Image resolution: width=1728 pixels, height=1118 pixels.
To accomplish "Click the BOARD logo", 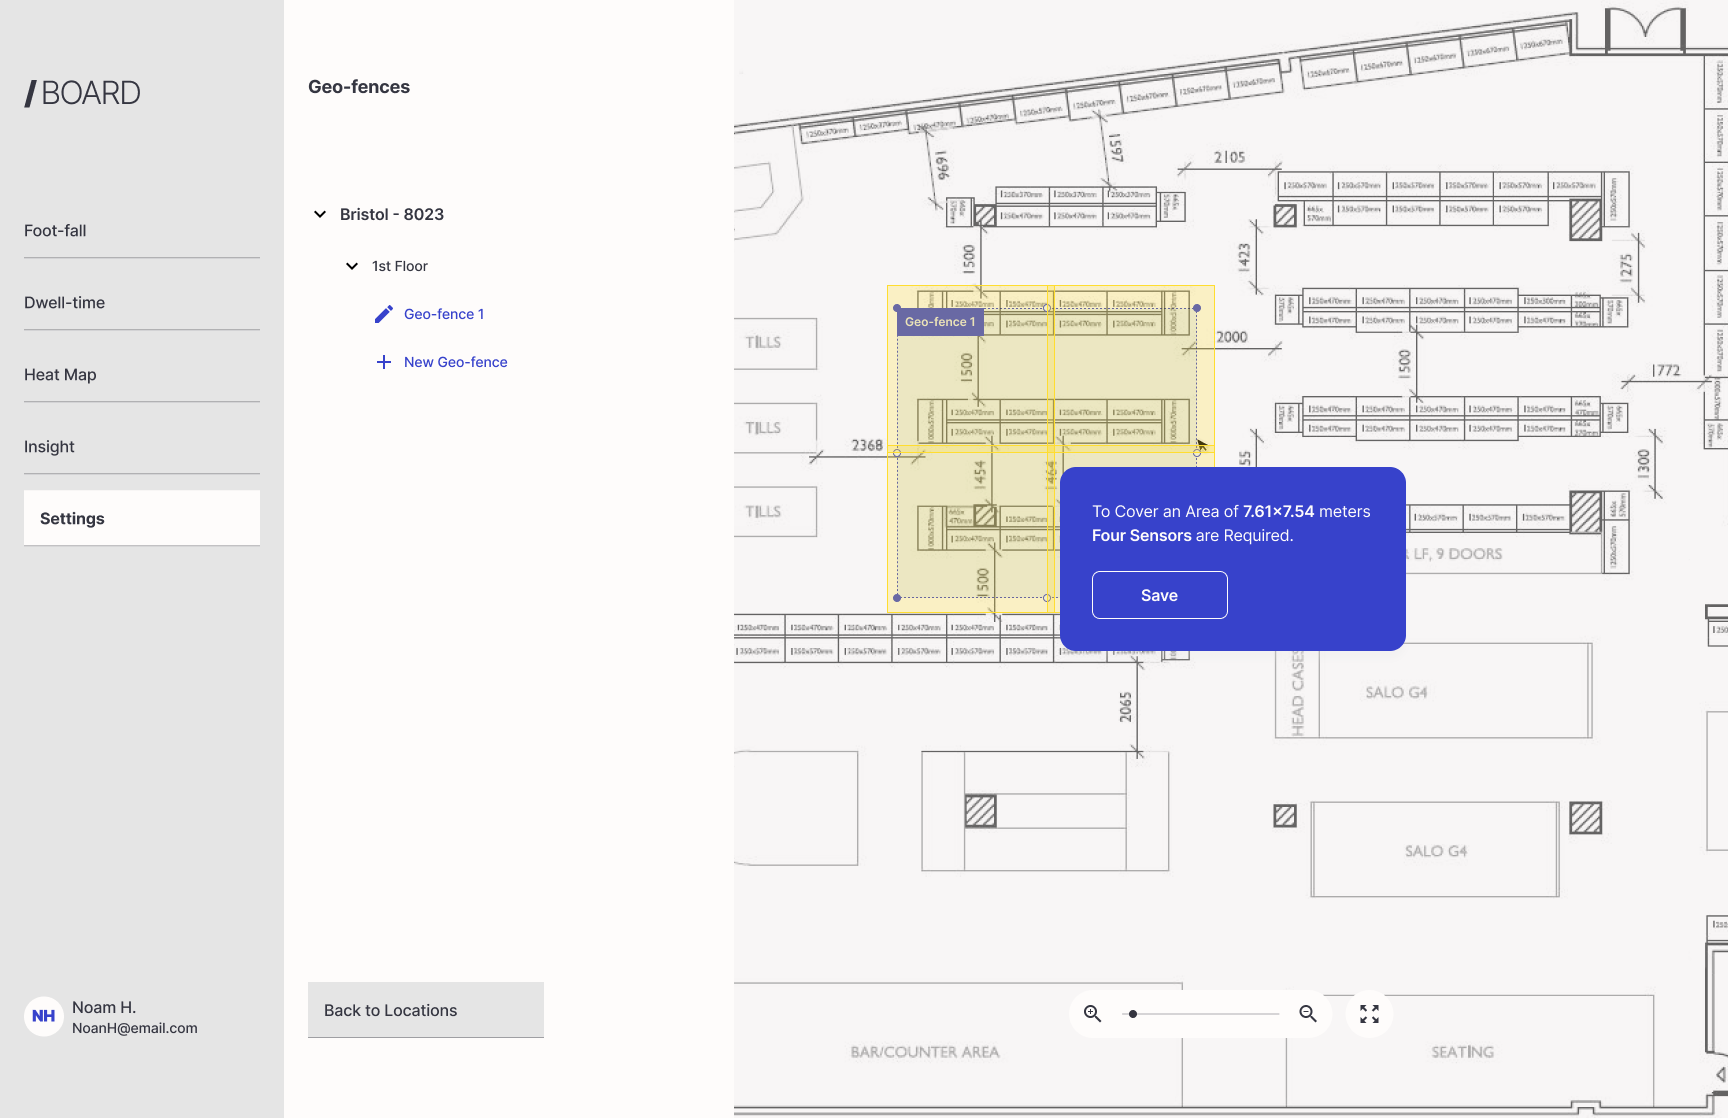I will pyautogui.click(x=83, y=93).
